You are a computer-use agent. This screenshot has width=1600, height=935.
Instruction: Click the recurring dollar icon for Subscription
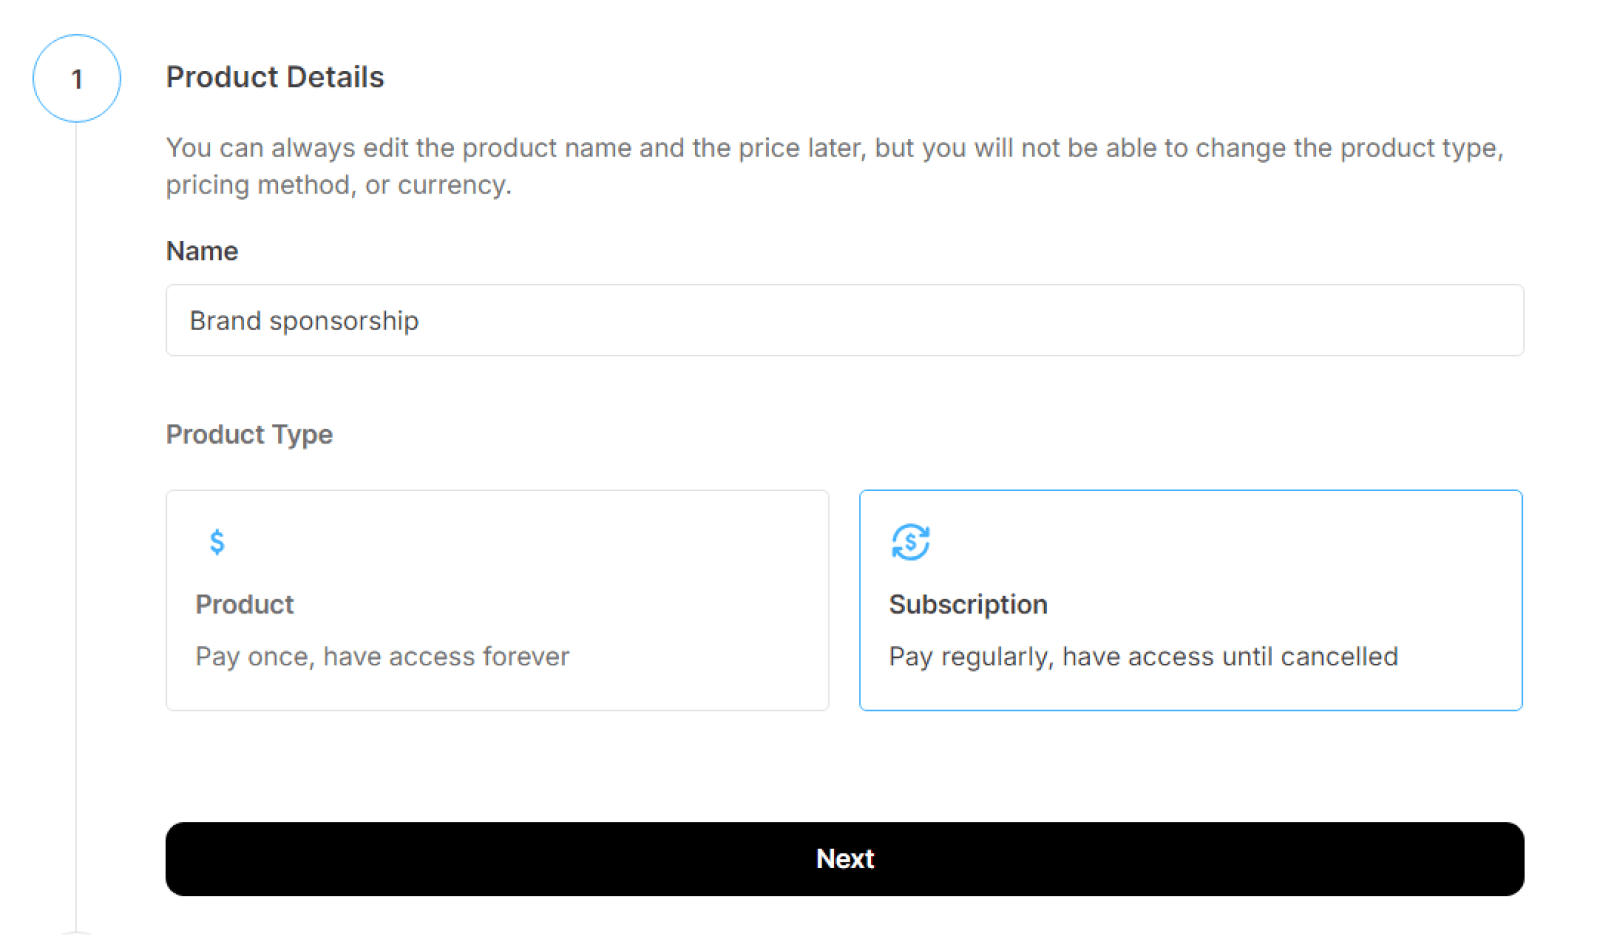pyautogui.click(x=910, y=542)
